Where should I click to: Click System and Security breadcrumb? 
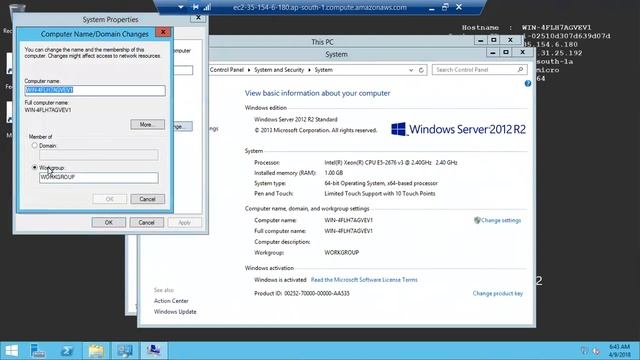pos(279,70)
